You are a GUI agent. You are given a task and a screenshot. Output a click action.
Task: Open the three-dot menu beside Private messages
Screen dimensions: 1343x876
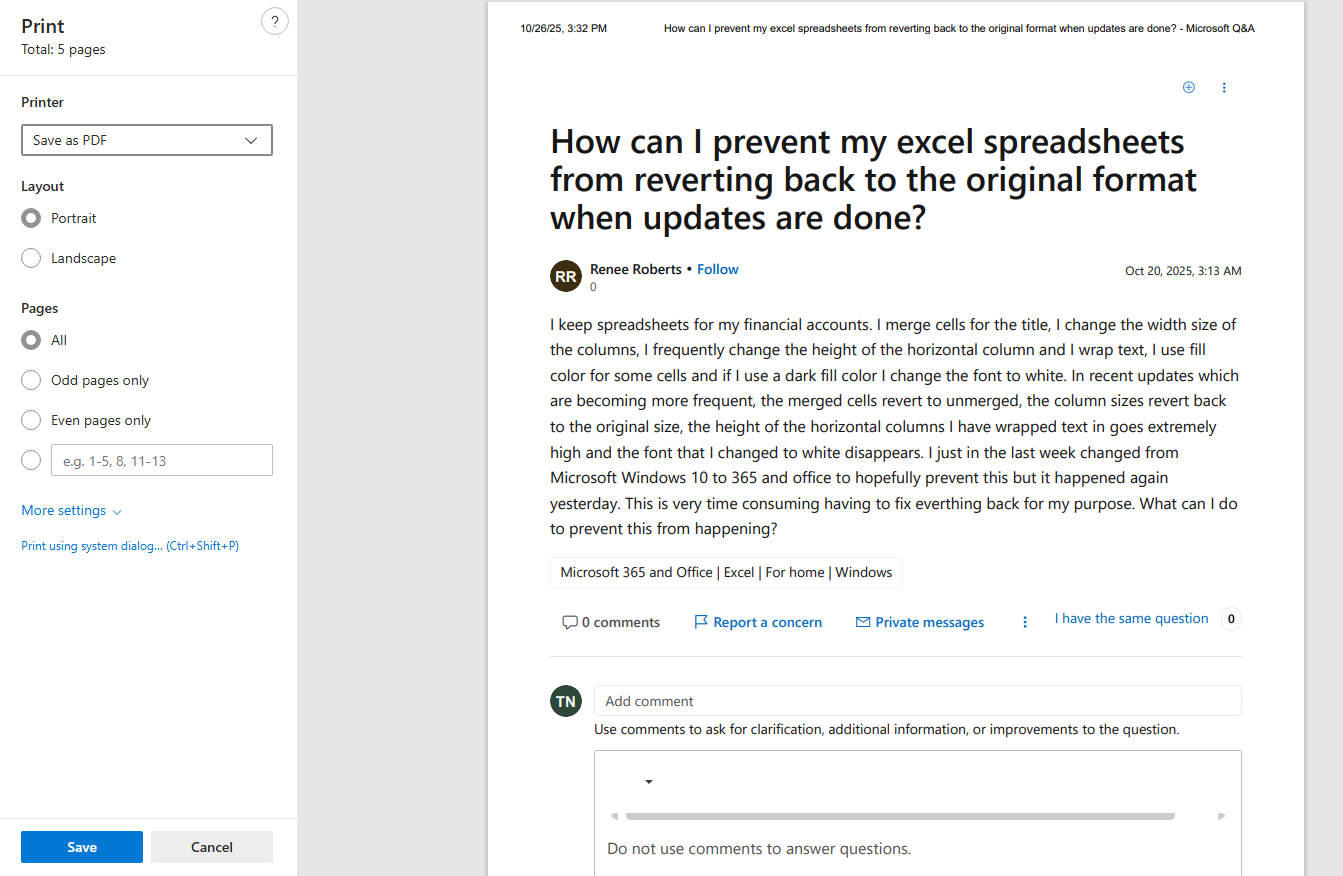coord(1025,622)
